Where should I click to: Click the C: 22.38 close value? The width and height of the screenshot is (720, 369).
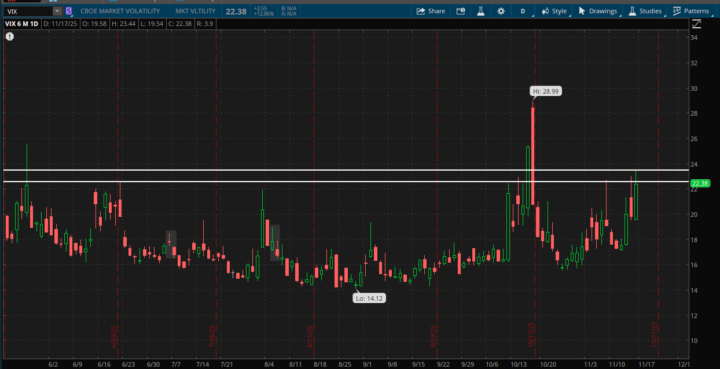point(181,24)
